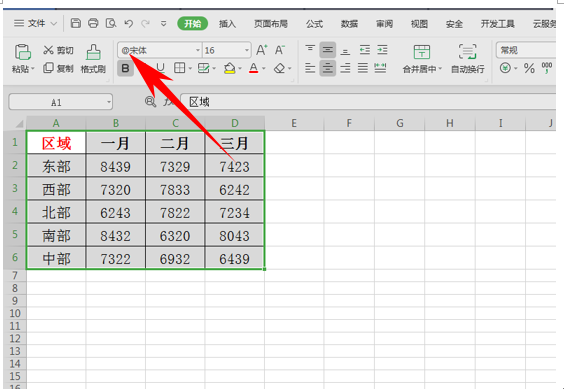
Task: Click the eraser clear-format icon
Action: [279, 68]
